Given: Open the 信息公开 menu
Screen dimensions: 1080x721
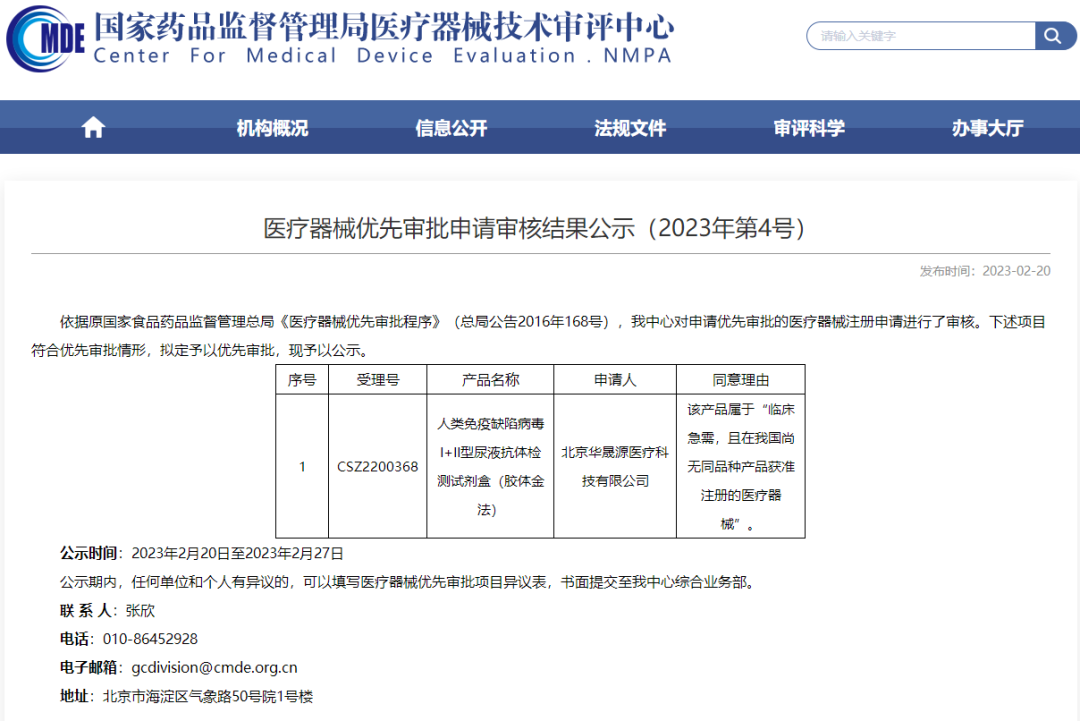Looking at the screenshot, I should point(451,128).
